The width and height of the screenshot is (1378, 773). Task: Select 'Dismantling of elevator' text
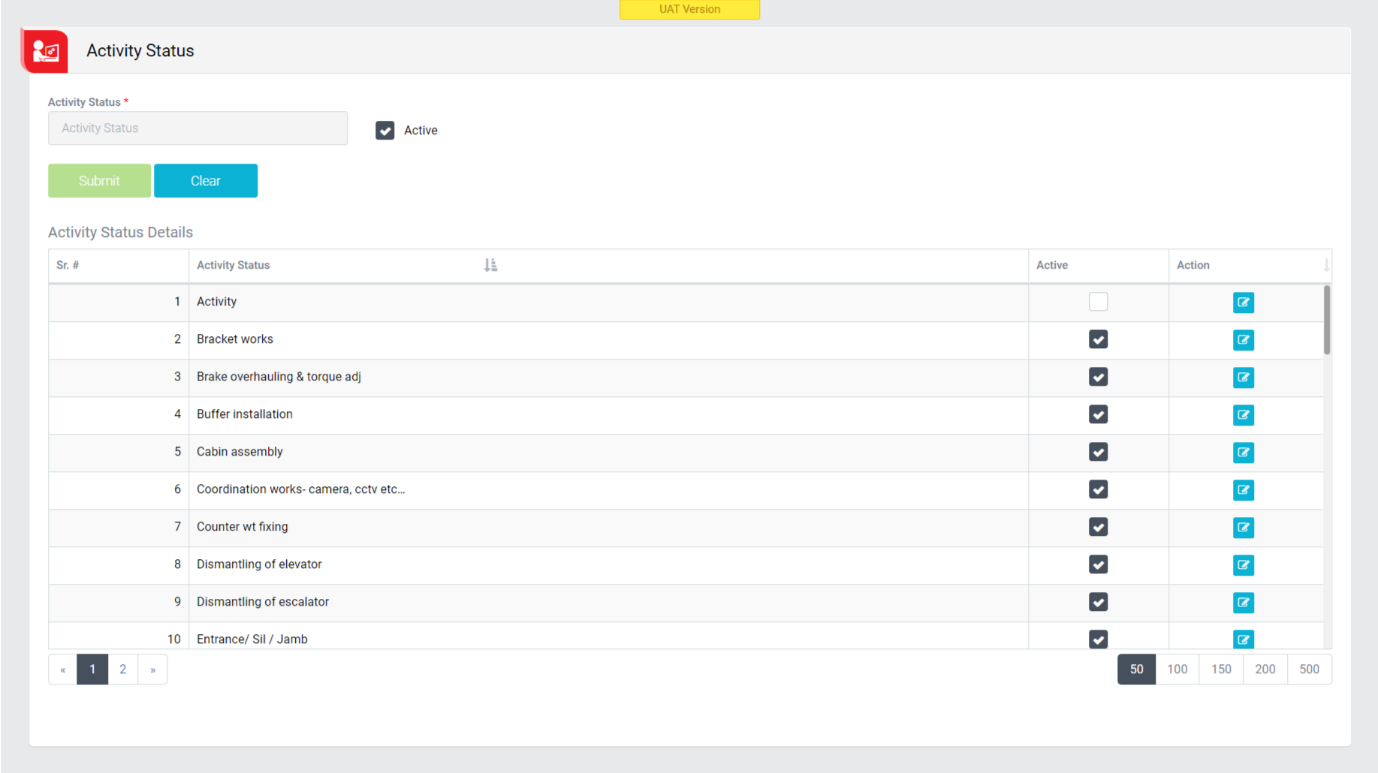[259, 564]
